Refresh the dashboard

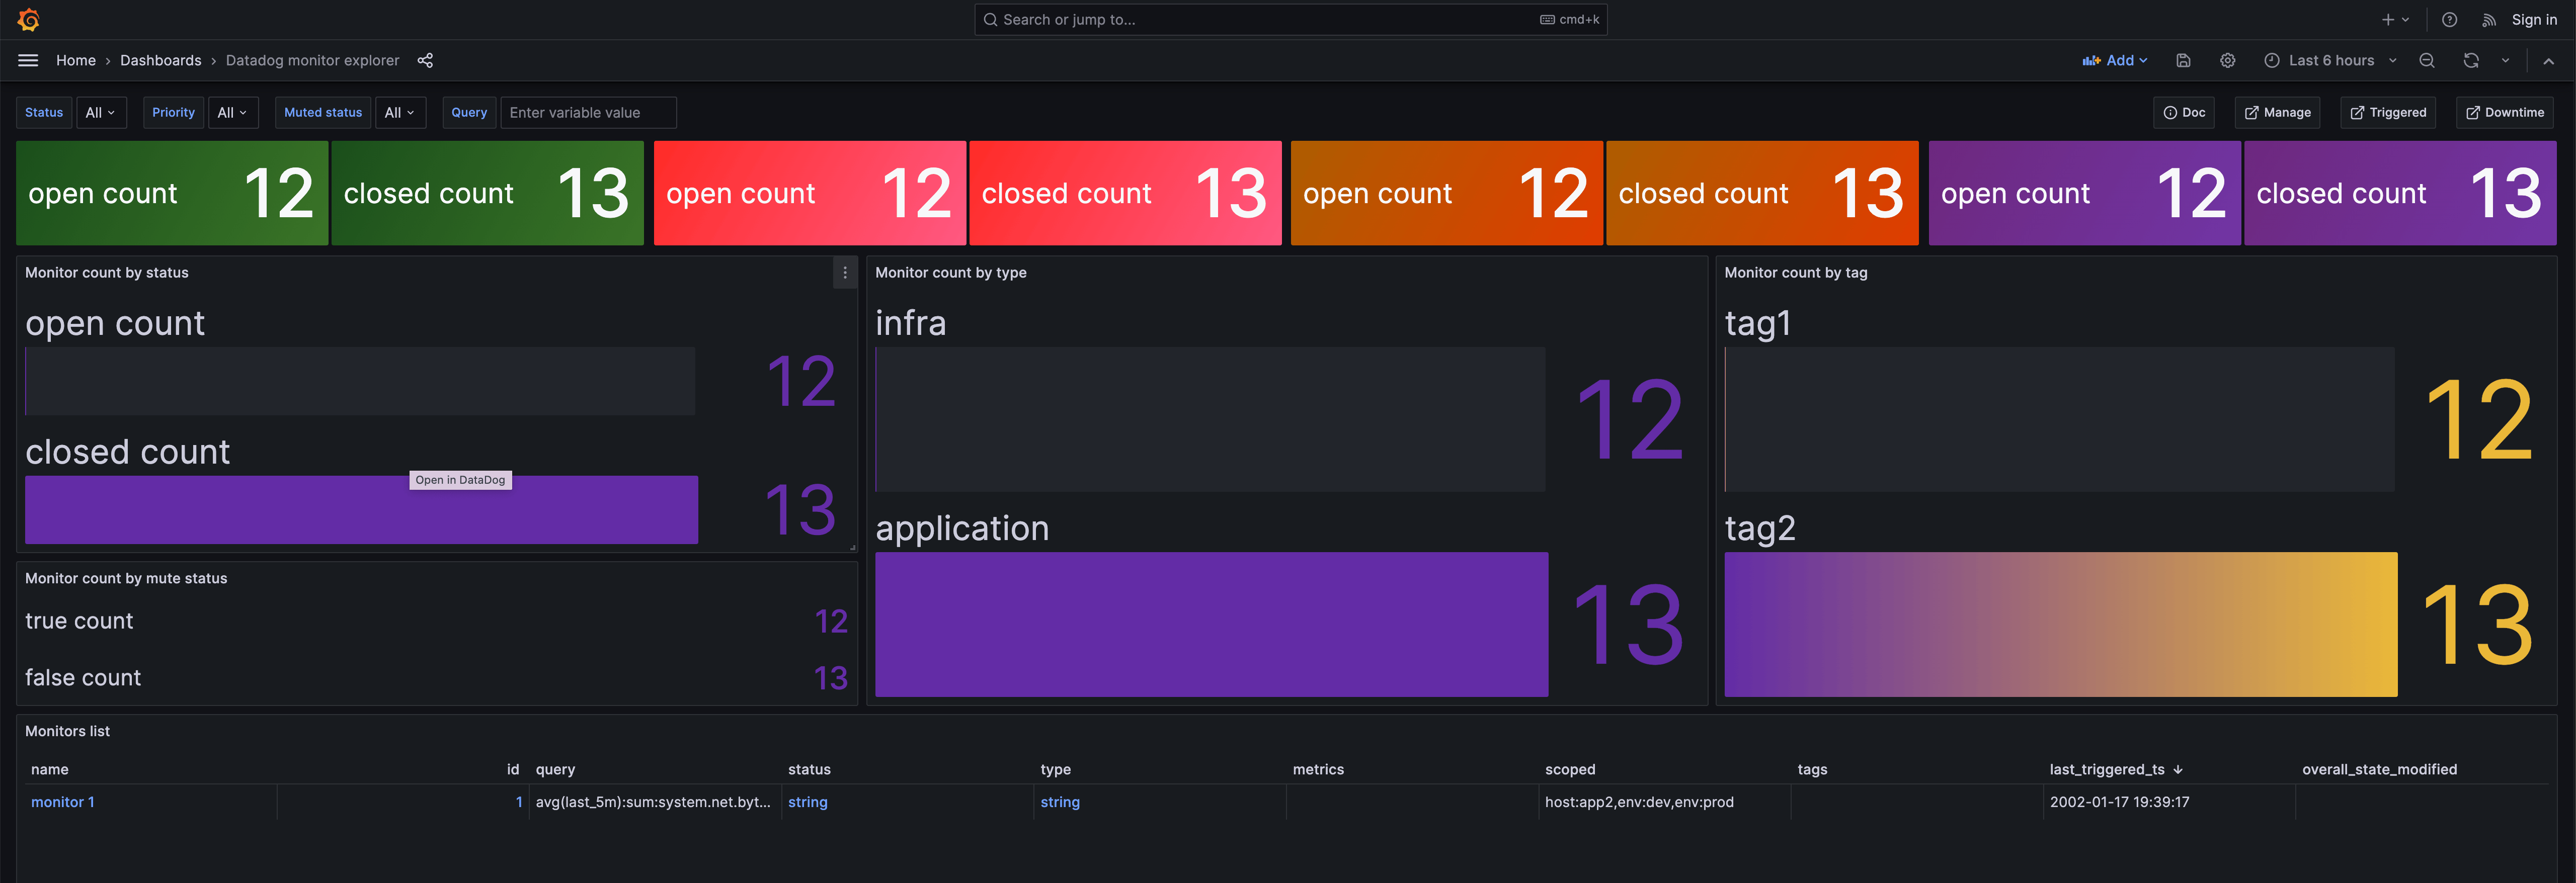tap(2470, 60)
